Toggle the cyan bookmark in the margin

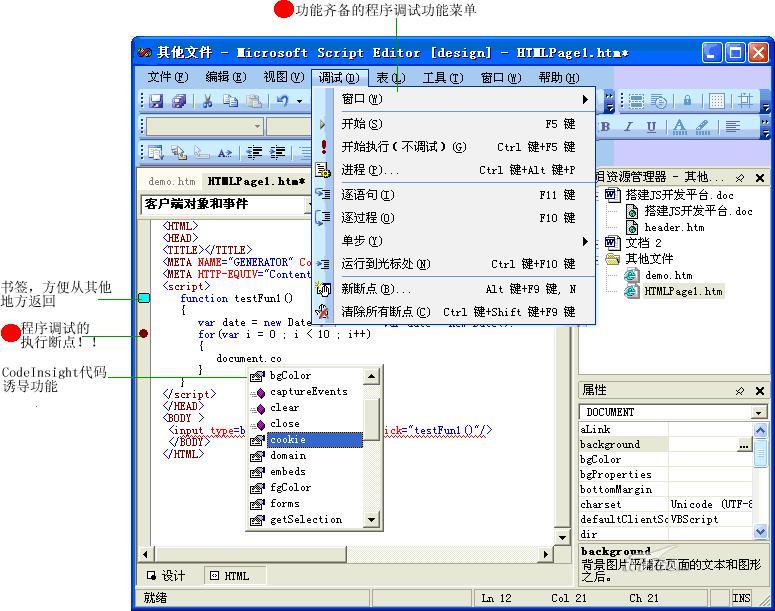[x=144, y=298]
